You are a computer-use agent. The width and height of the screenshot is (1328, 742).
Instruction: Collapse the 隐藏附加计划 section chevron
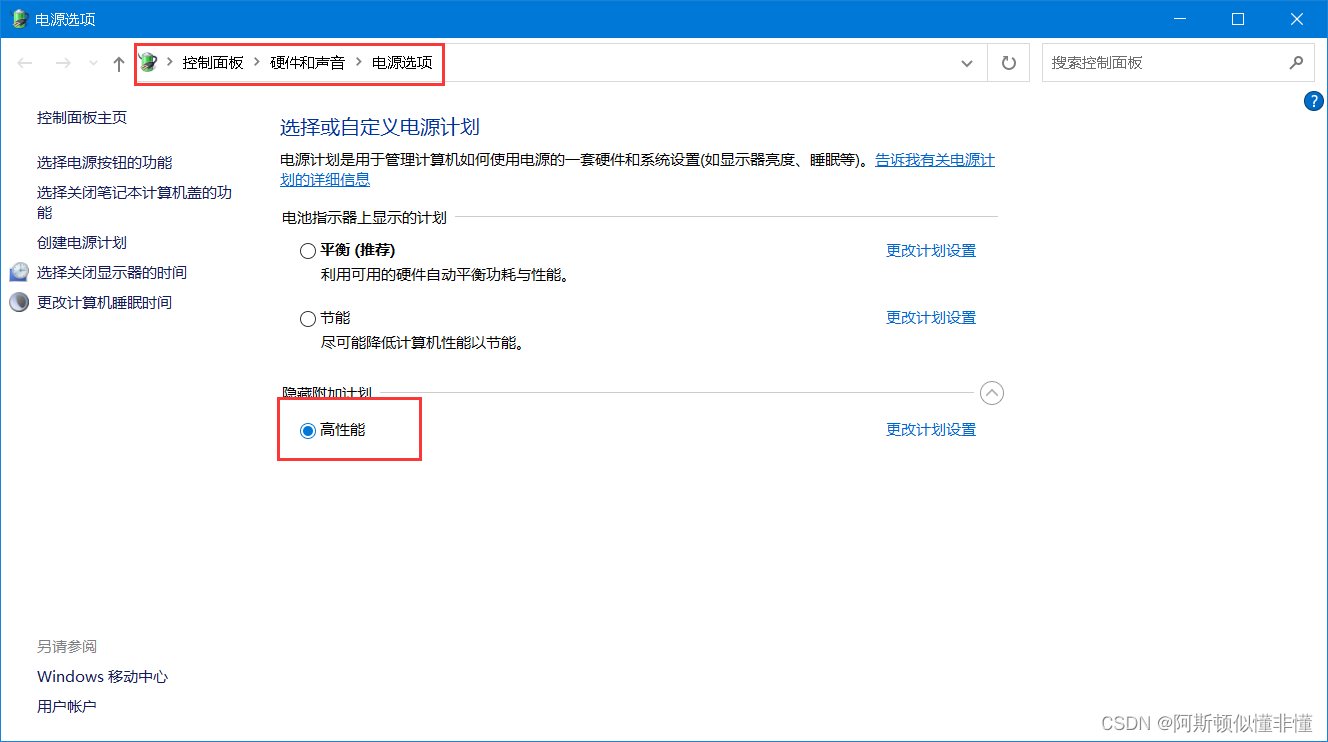(x=991, y=393)
